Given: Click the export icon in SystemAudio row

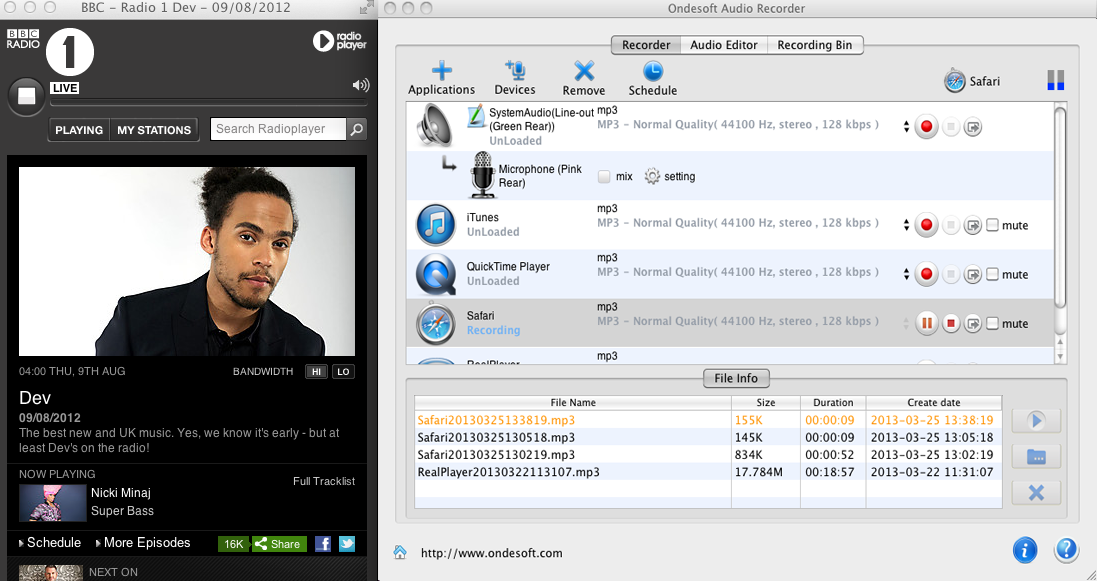Looking at the screenshot, I should click(972, 127).
